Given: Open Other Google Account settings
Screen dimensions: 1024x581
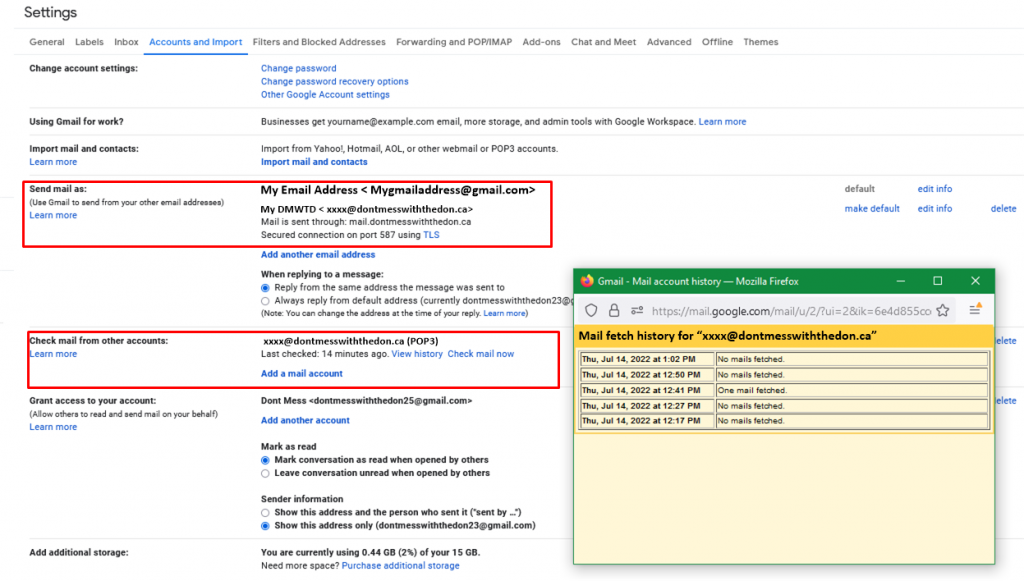Looking at the screenshot, I should pyautogui.click(x=325, y=95).
